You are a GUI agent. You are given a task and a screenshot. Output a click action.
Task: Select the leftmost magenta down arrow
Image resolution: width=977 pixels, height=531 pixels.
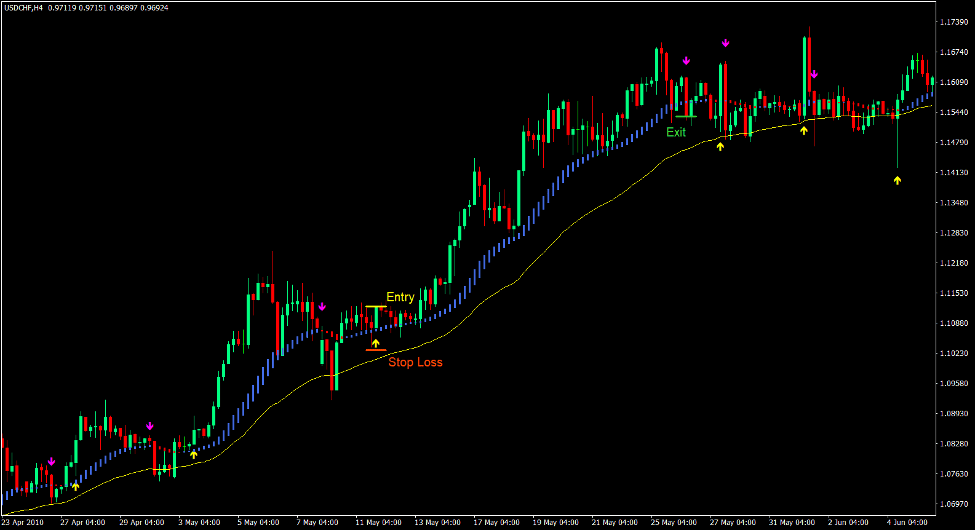51,462
